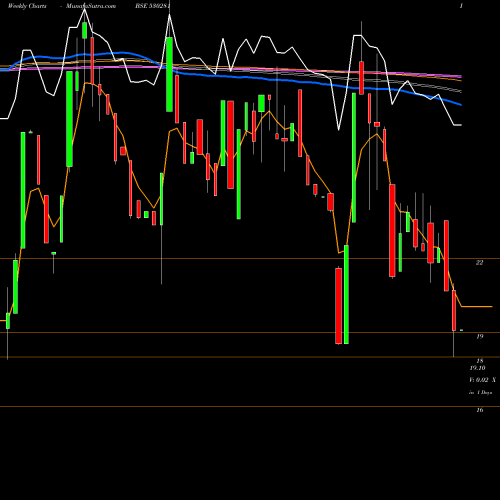This screenshot has width=500, height=500.
Task: Click the "in 1 Days" text
Action: pos(480,393)
